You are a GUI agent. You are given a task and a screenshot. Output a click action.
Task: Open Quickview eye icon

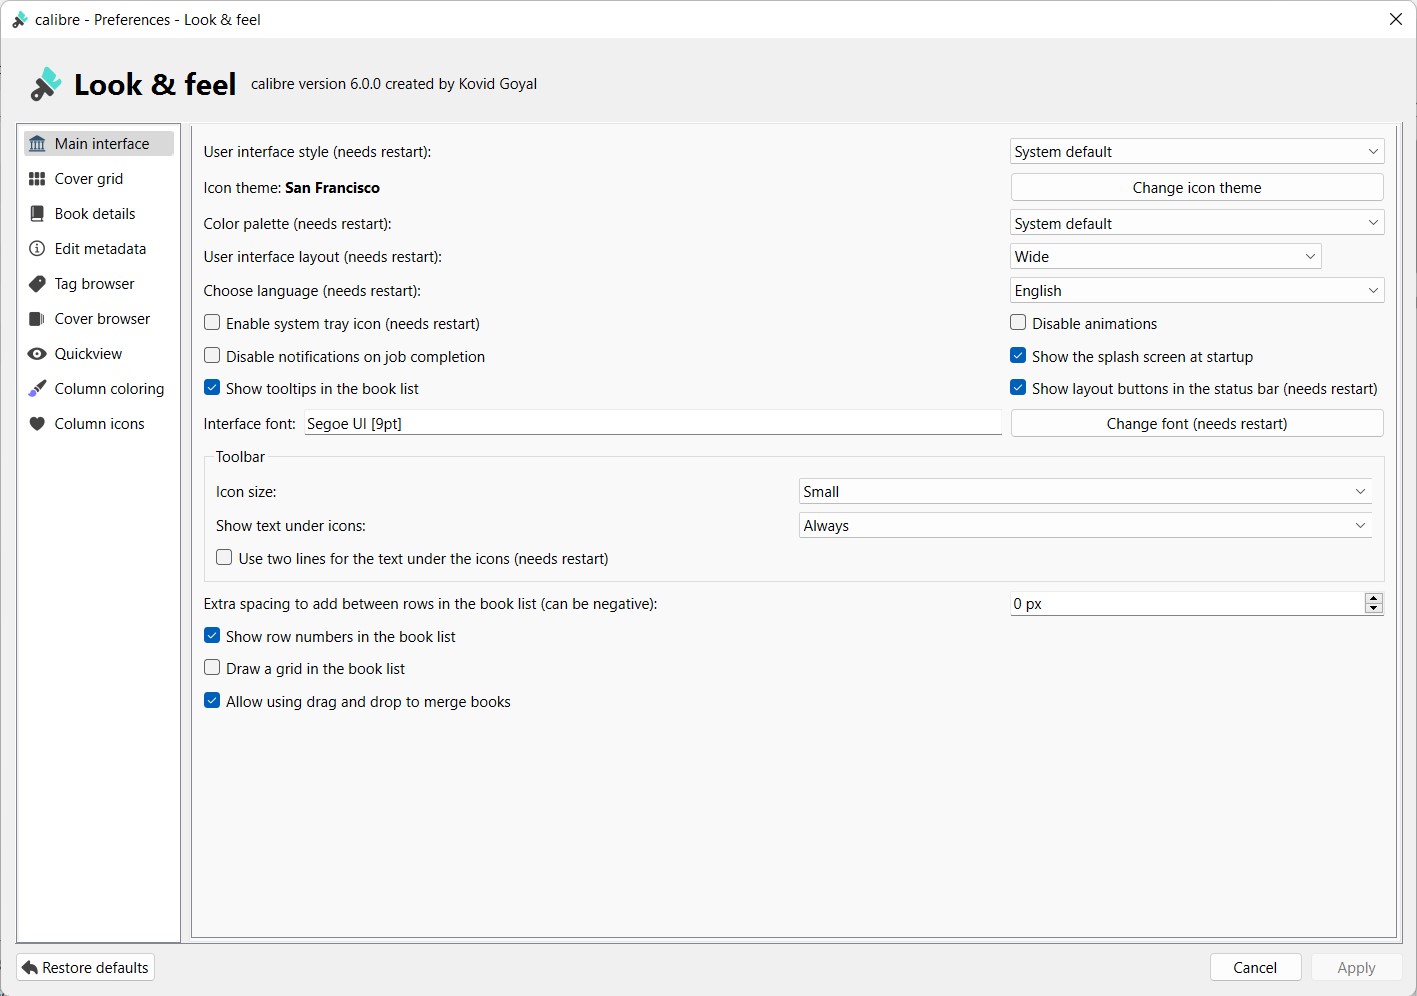pyautogui.click(x=37, y=354)
